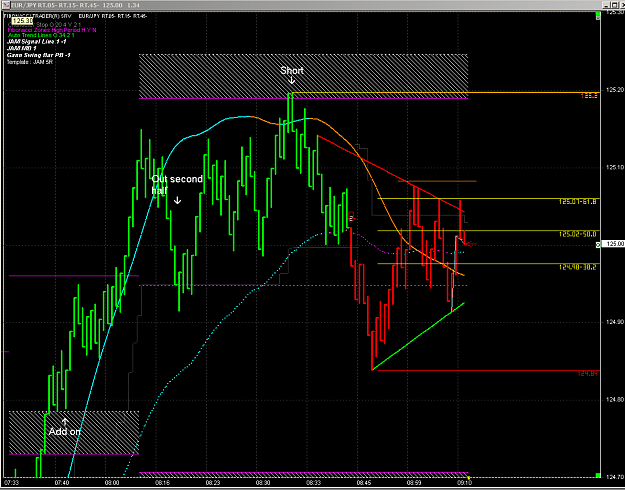Click the 08:30 time axis label
The image size is (625, 490).
(x=263, y=483)
